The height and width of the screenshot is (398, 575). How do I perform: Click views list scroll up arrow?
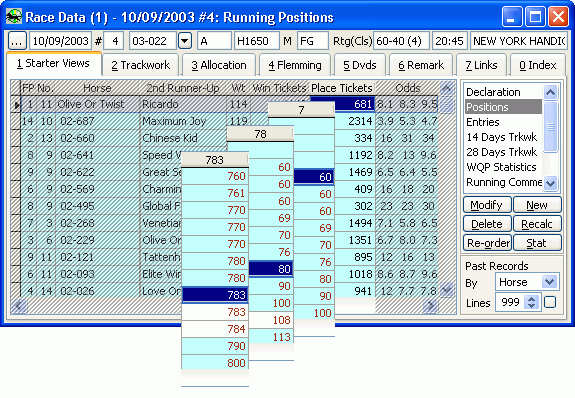[x=550, y=92]
